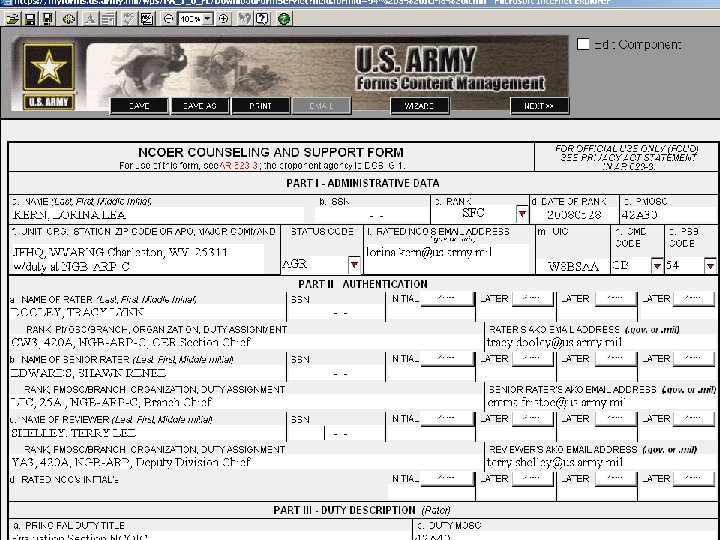This screenshot has width=720, height=540.
Task: Click the Rater's AKO email address field
Action: 601,342
